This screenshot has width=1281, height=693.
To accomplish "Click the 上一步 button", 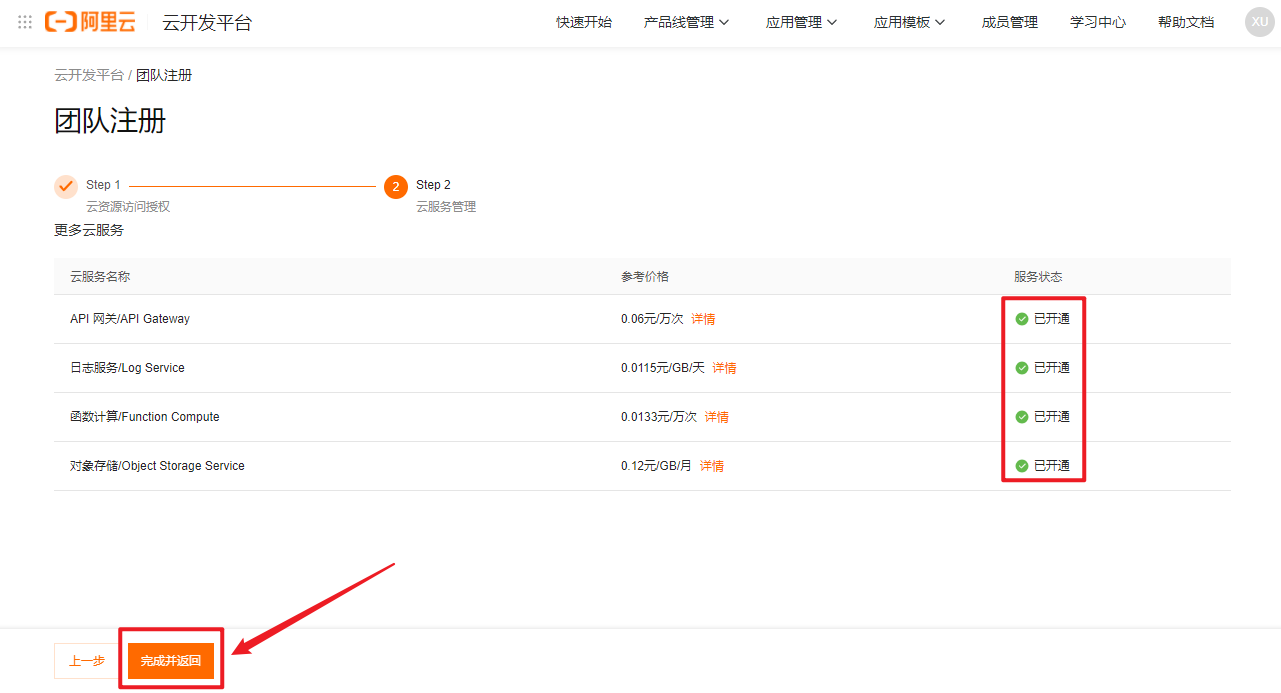I will pyautogui.click(x=86, y=661).
